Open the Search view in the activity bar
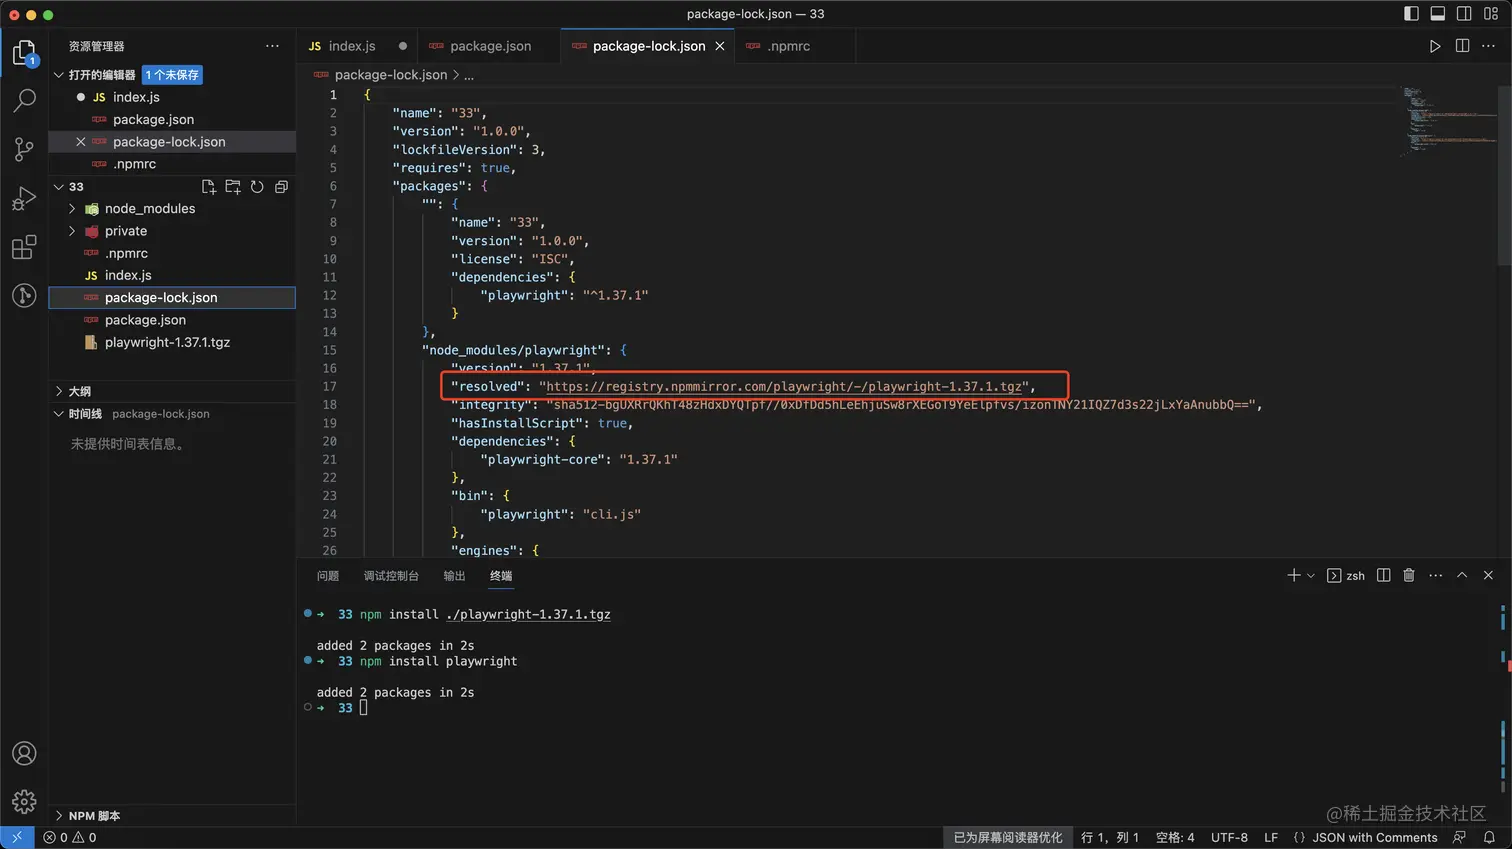The width and height of the screenshot is (1512, 849). (24, 101)
